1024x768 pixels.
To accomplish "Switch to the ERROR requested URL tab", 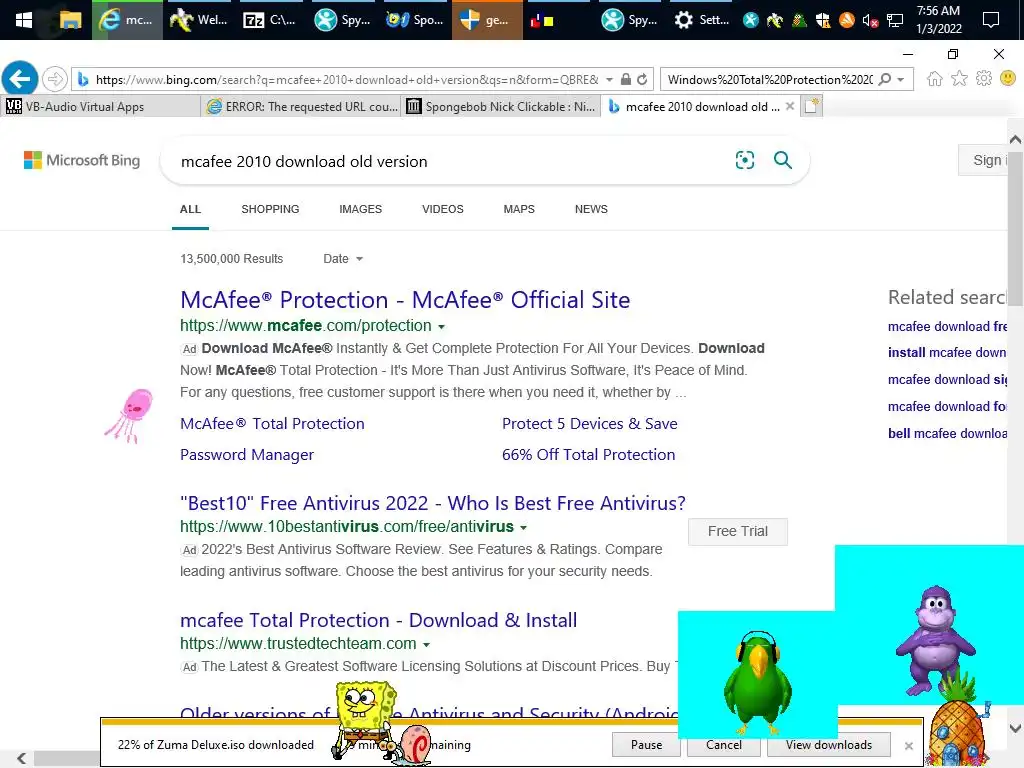I will (301, 106).
